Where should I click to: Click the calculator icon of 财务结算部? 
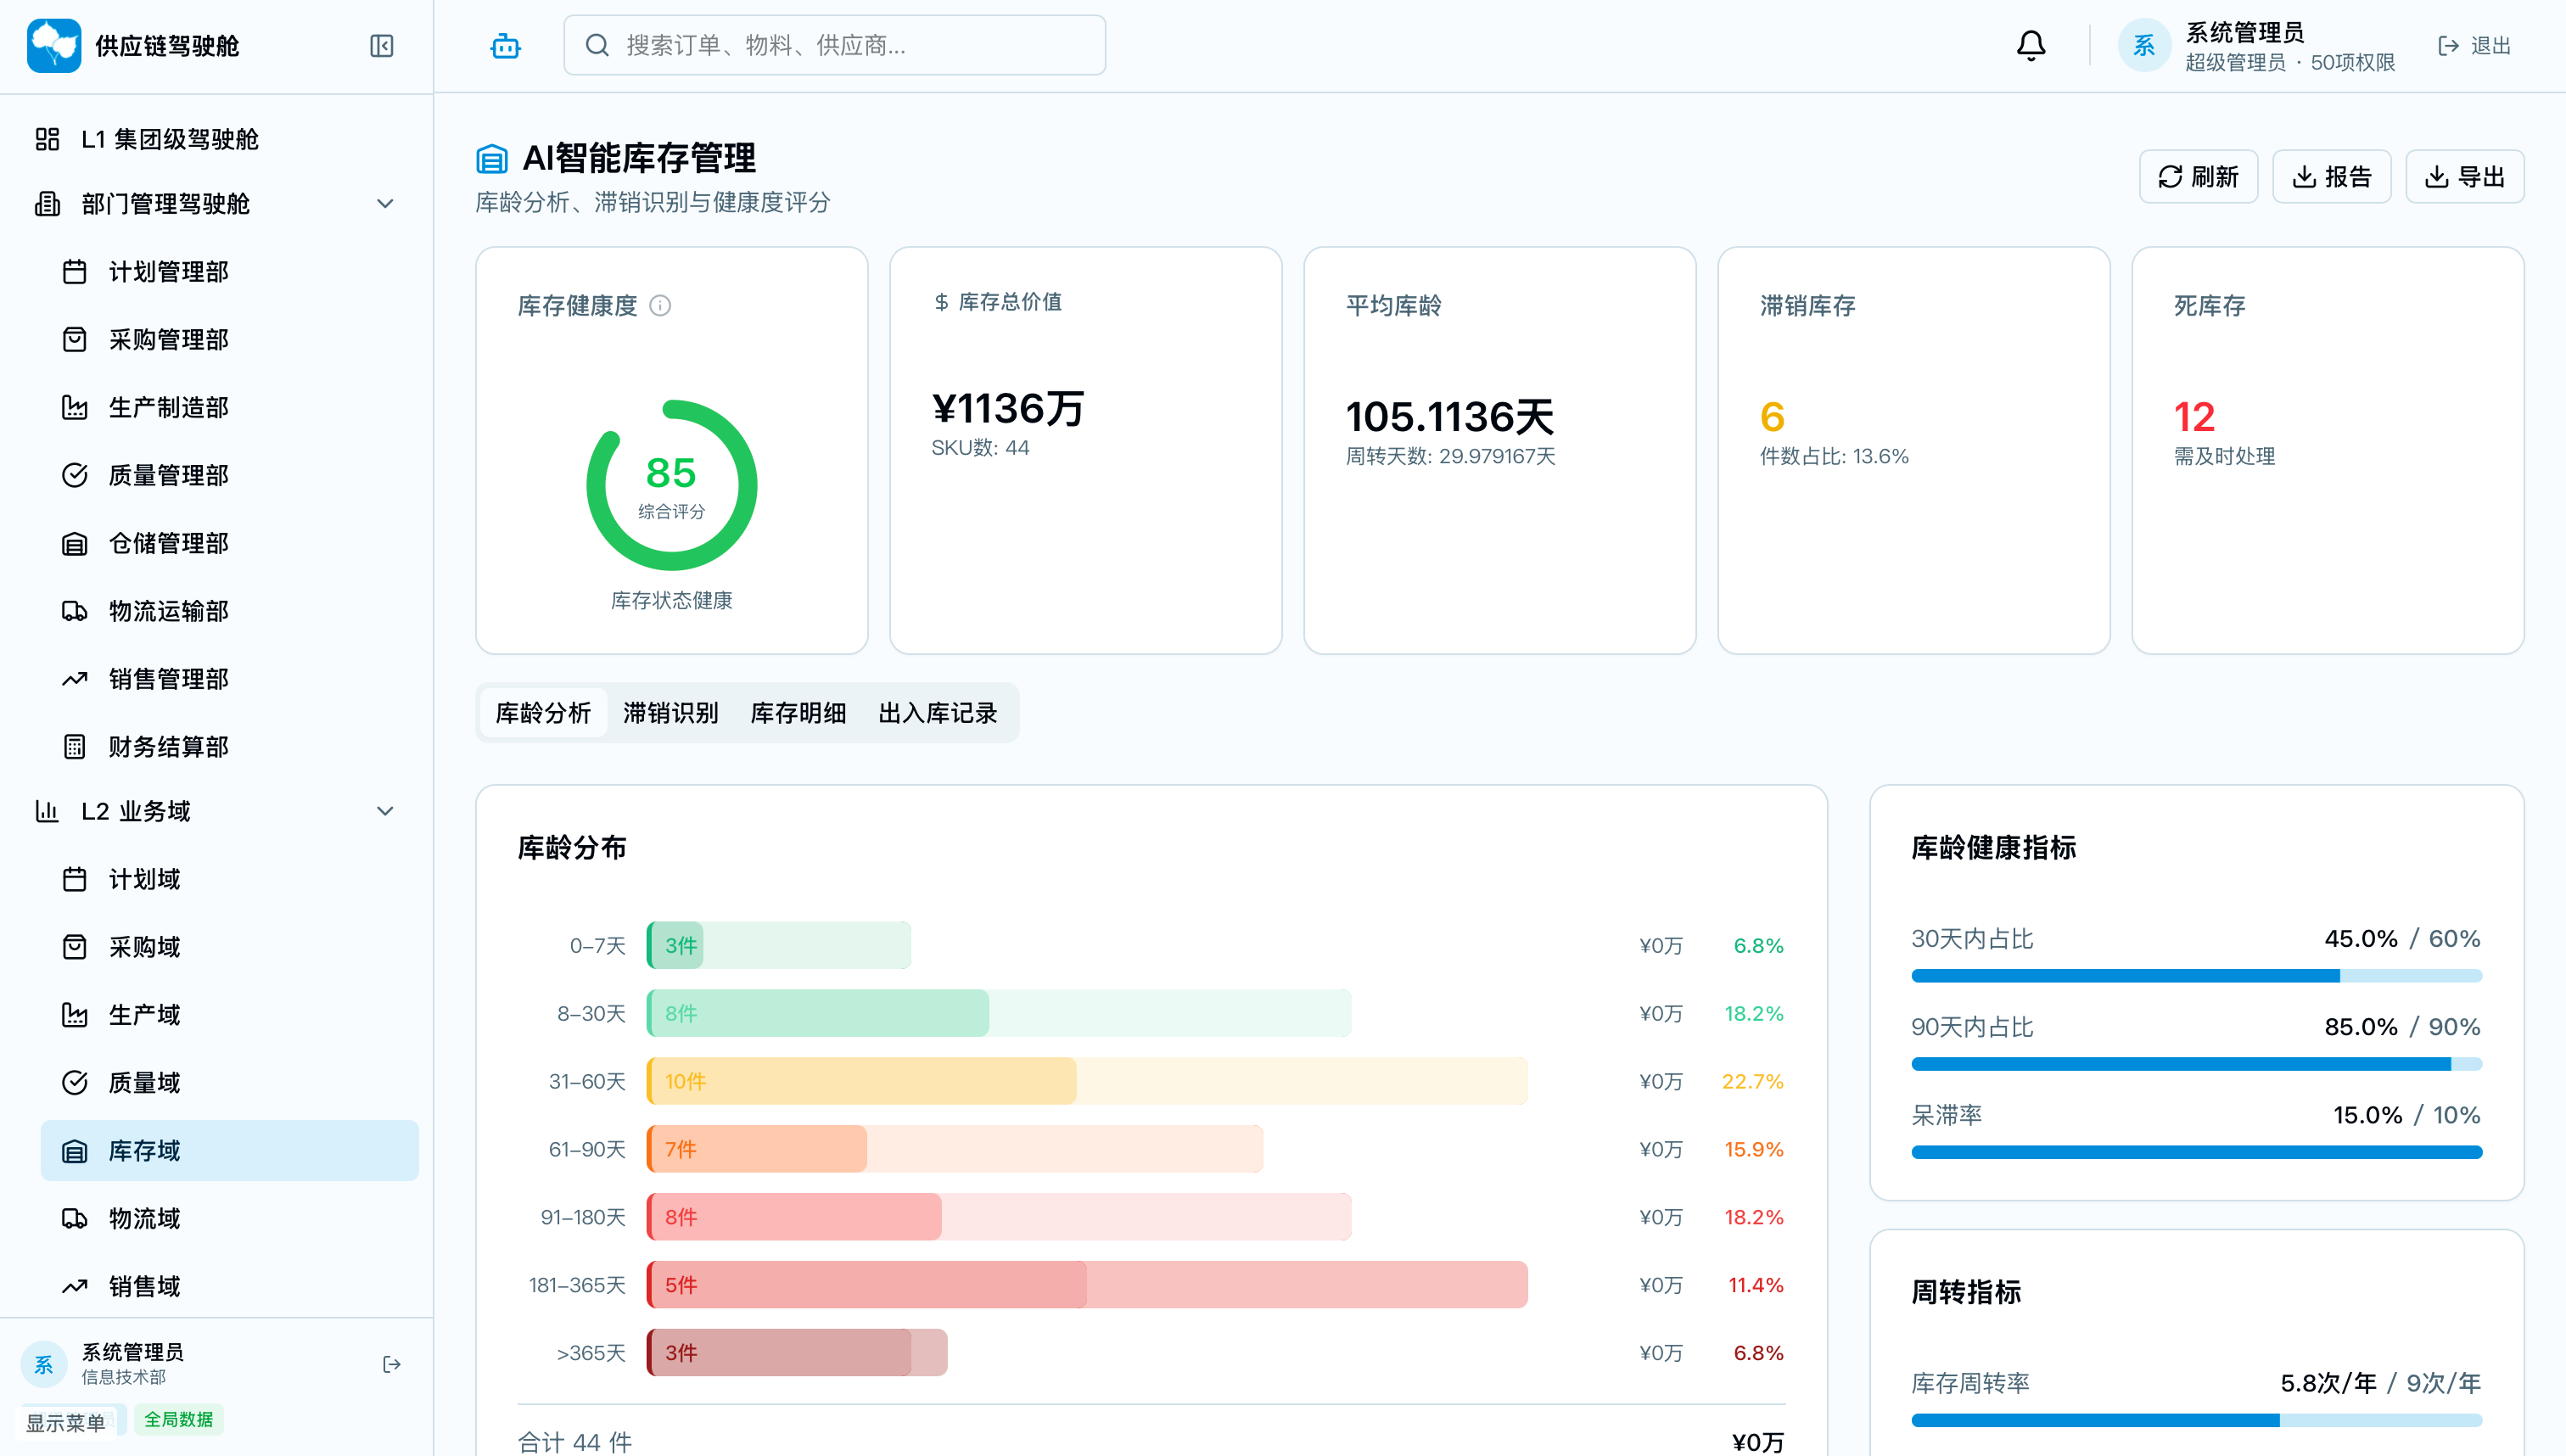click(x=75, y=748)
